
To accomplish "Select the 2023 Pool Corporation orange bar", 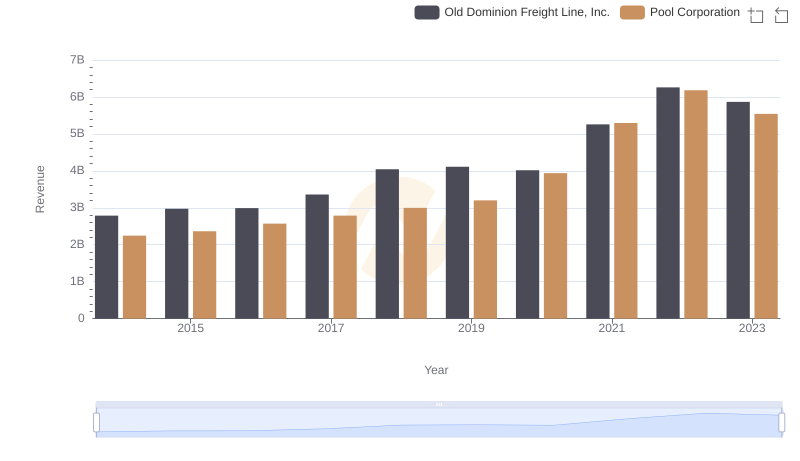I will coord(766,216).
